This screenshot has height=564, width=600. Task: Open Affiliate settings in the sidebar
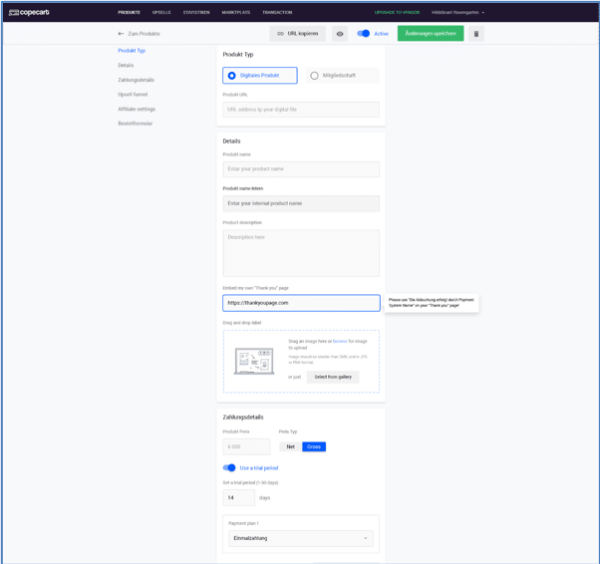point(136,108)
